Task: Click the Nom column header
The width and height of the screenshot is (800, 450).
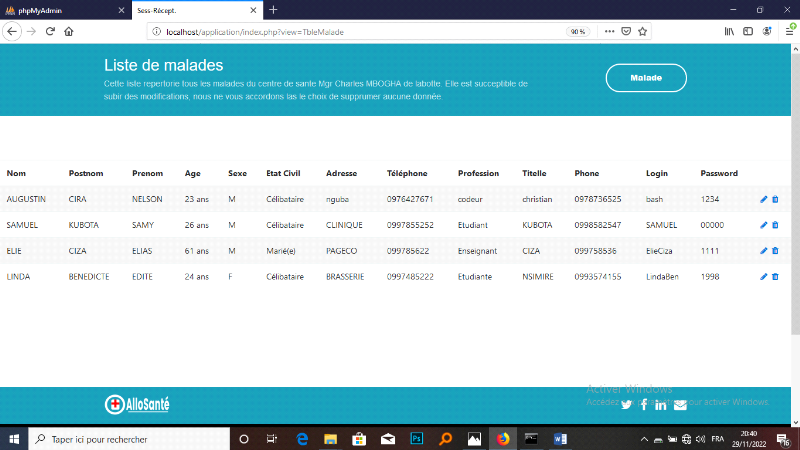Action: (16, 173)
